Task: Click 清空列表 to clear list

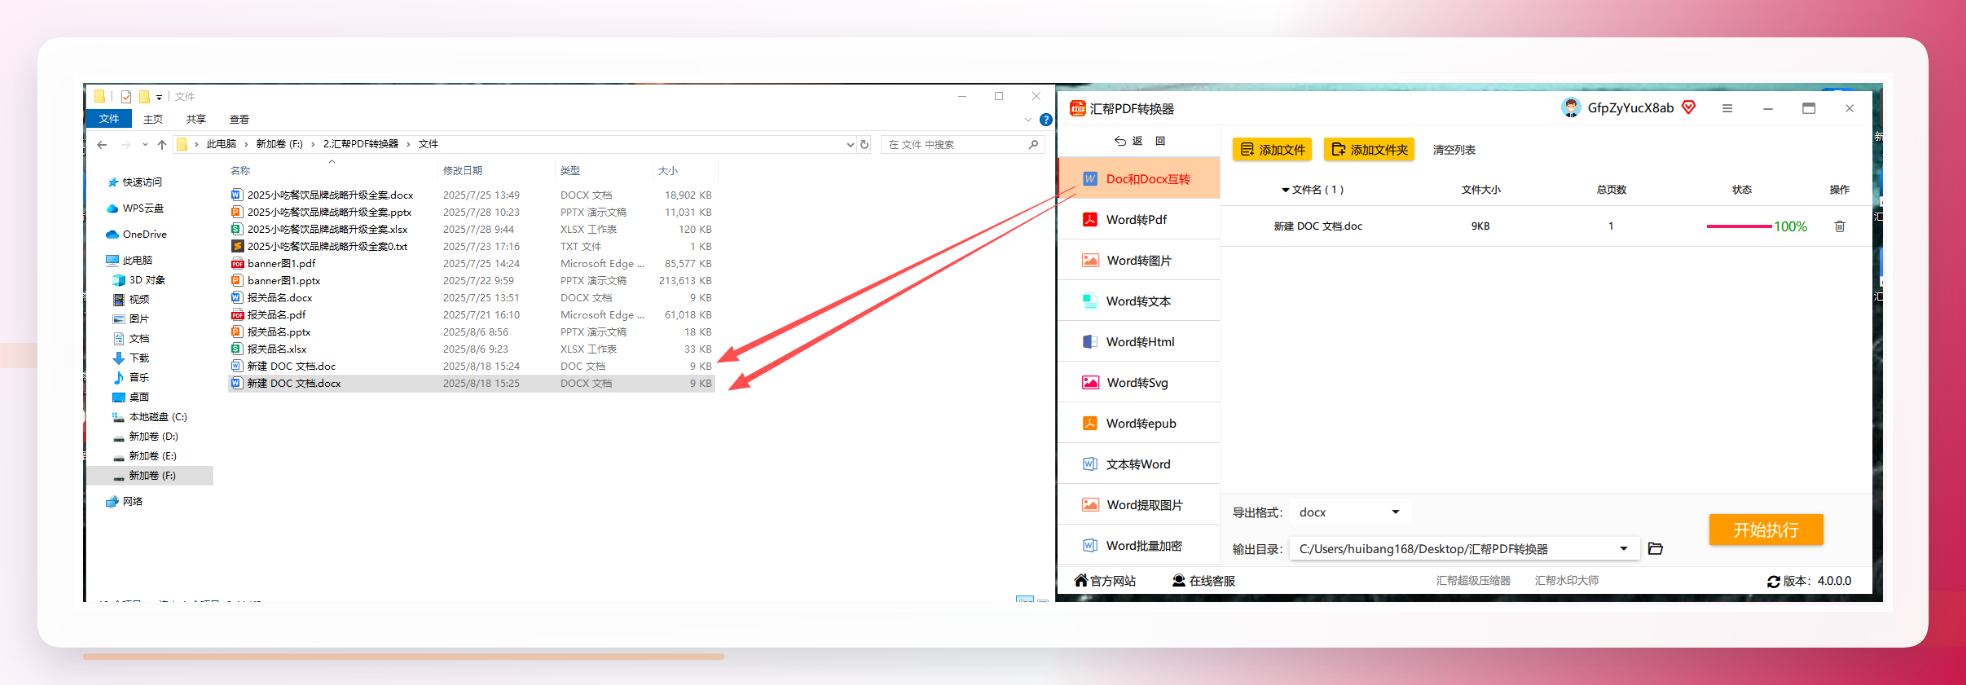Action: point(1454,150)
